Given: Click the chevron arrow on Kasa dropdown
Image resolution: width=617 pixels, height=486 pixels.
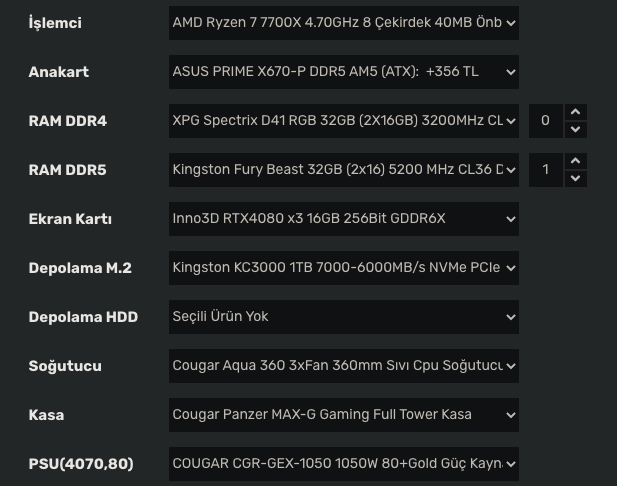Looking at the screenshot, I should pyautogui.click(x=511, y=415).
